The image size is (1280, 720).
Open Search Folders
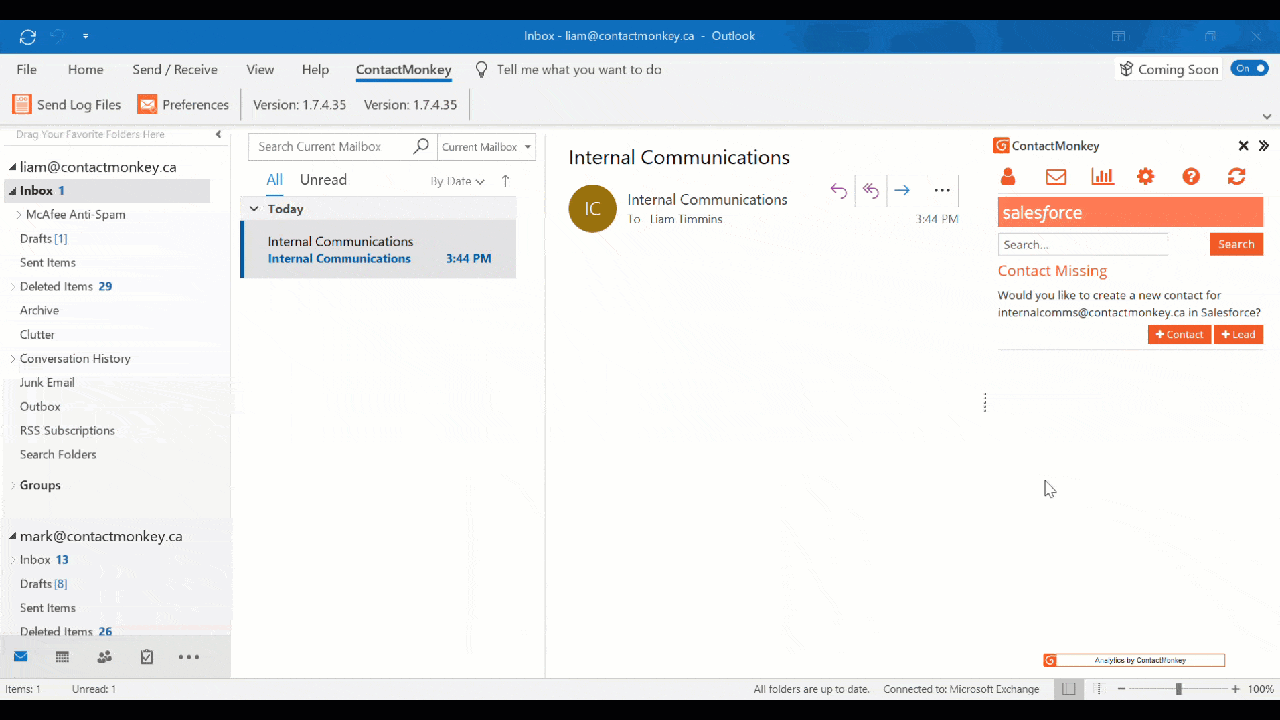[58, 455]
